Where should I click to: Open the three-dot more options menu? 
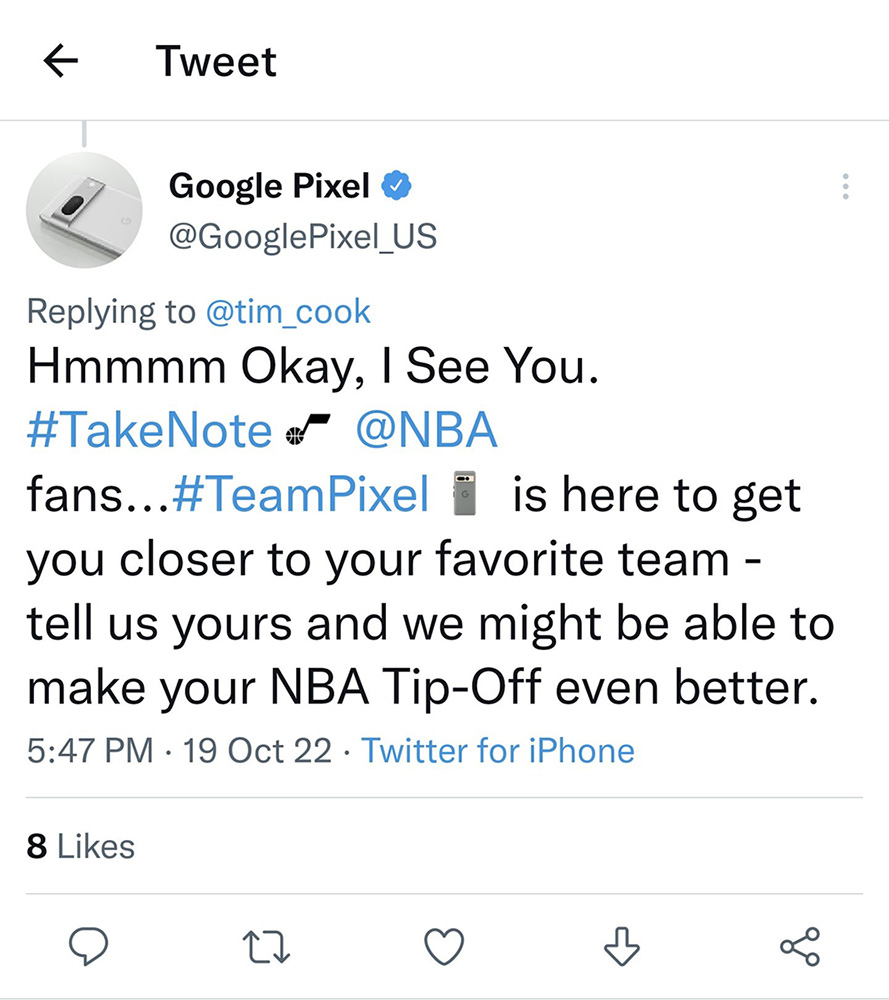pos(846,187)
